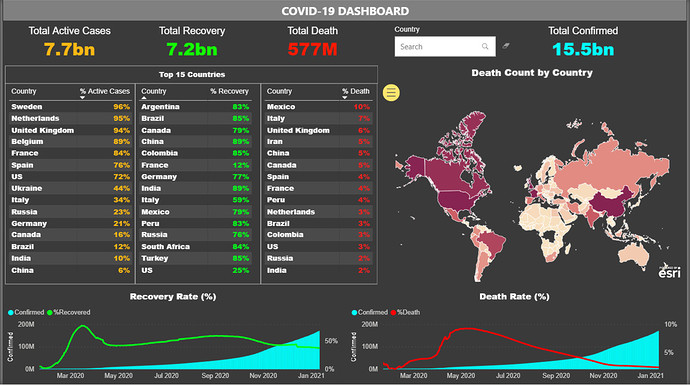This screenshot has height=385, width=690.
Task: Sort by % Death column header
Action: point(356,91)
